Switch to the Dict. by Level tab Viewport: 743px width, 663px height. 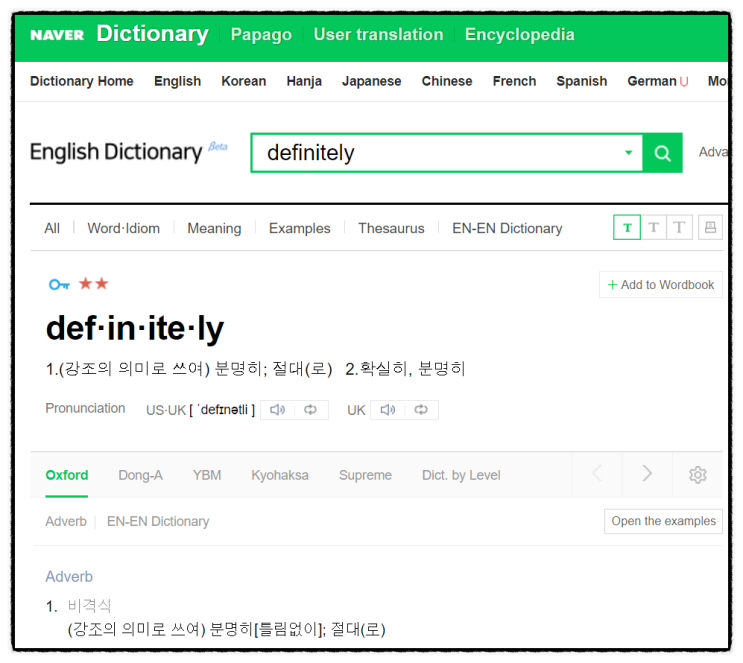coord(461,475)
